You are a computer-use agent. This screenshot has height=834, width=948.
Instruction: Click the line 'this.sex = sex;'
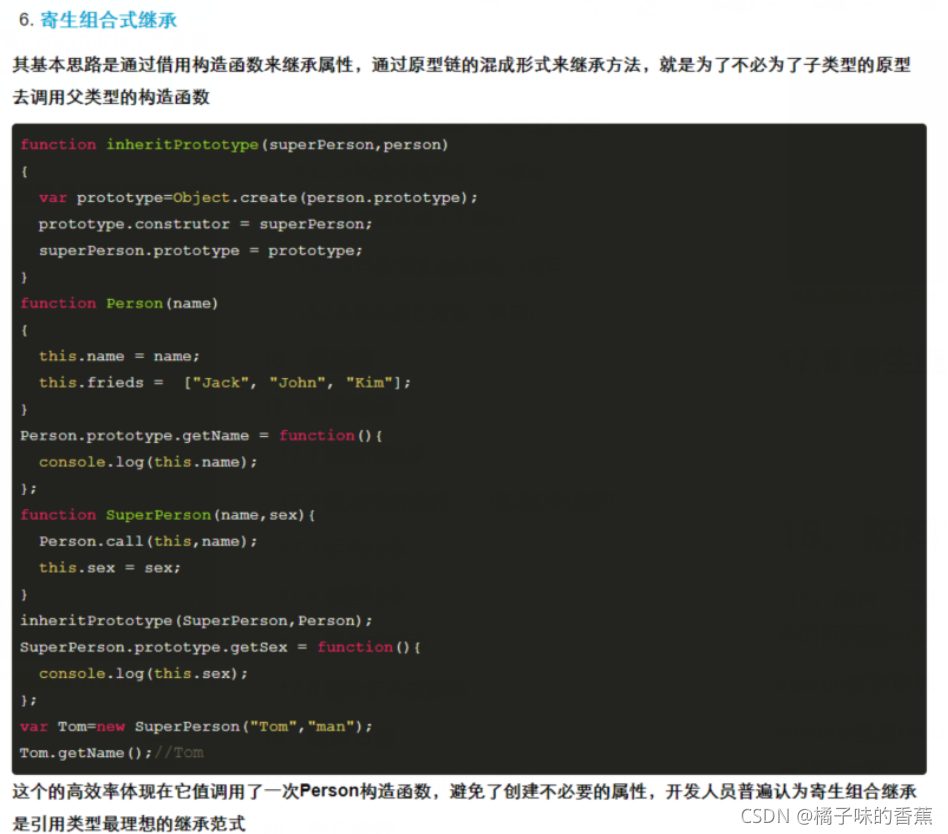tap(109, 568)
